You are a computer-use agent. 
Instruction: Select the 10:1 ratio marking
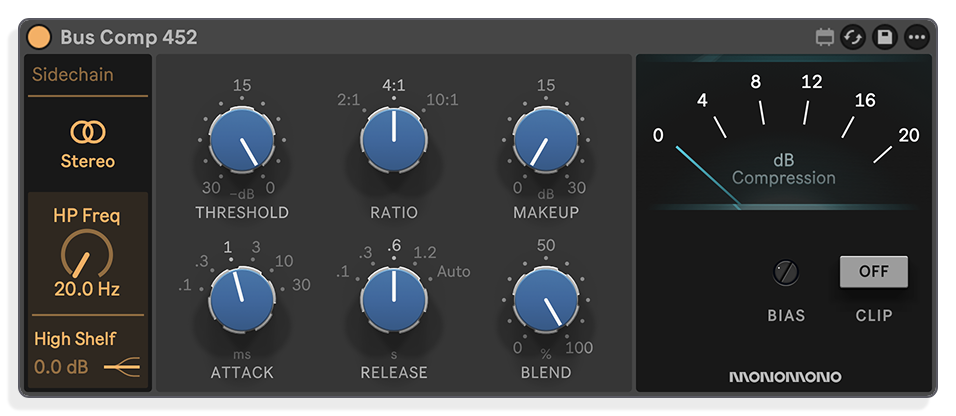click(443, 99)
